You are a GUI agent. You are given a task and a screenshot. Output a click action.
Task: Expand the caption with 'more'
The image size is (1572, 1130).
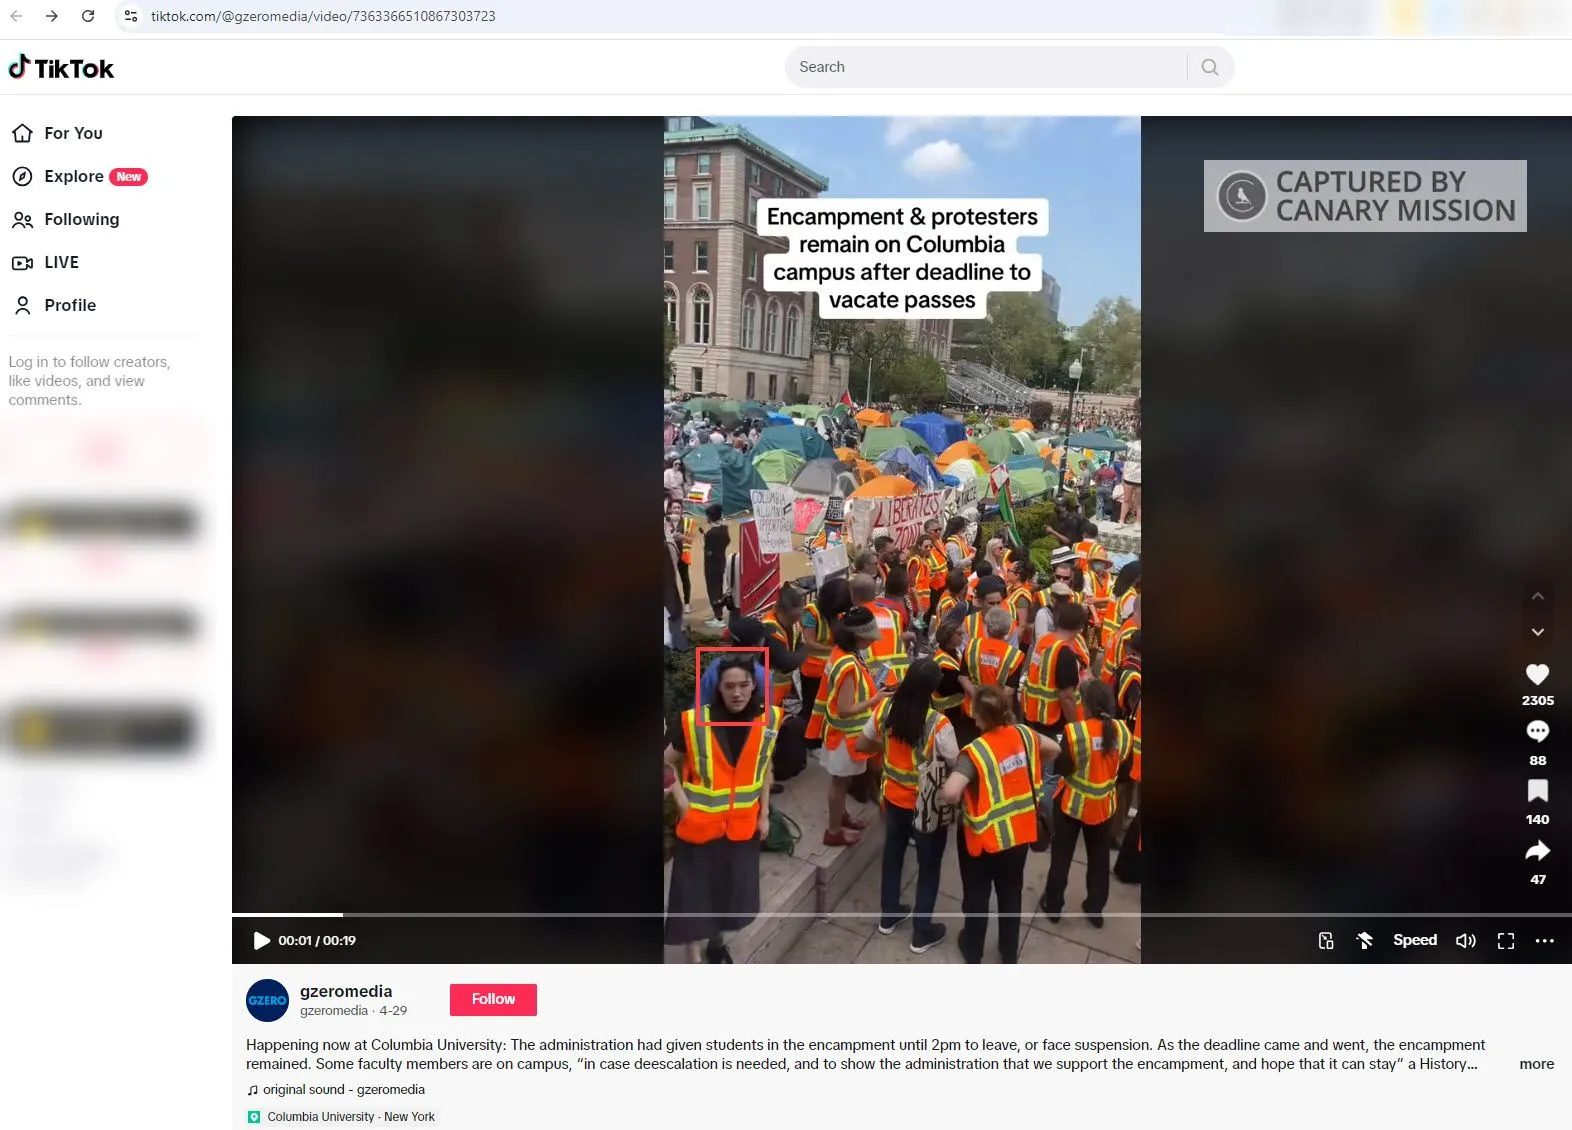tap(1536, 1064)
